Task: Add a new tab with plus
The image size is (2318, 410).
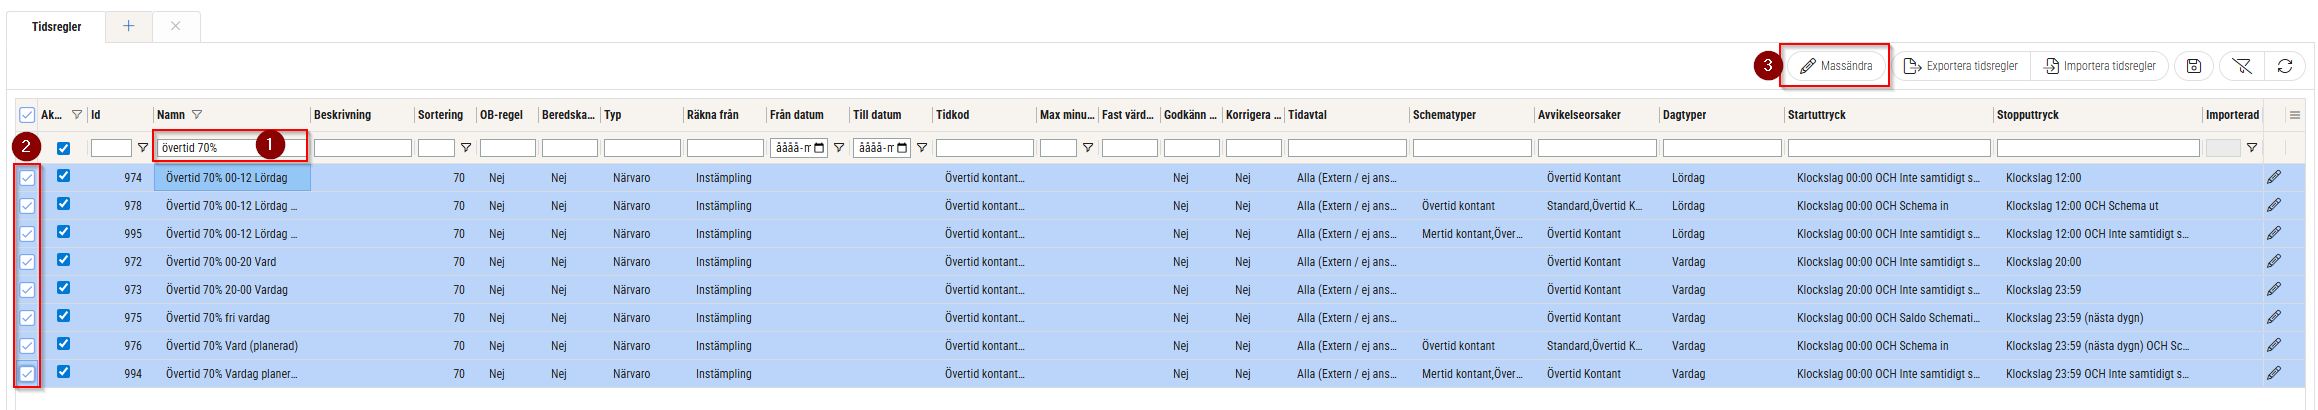Action: point(128,26)
